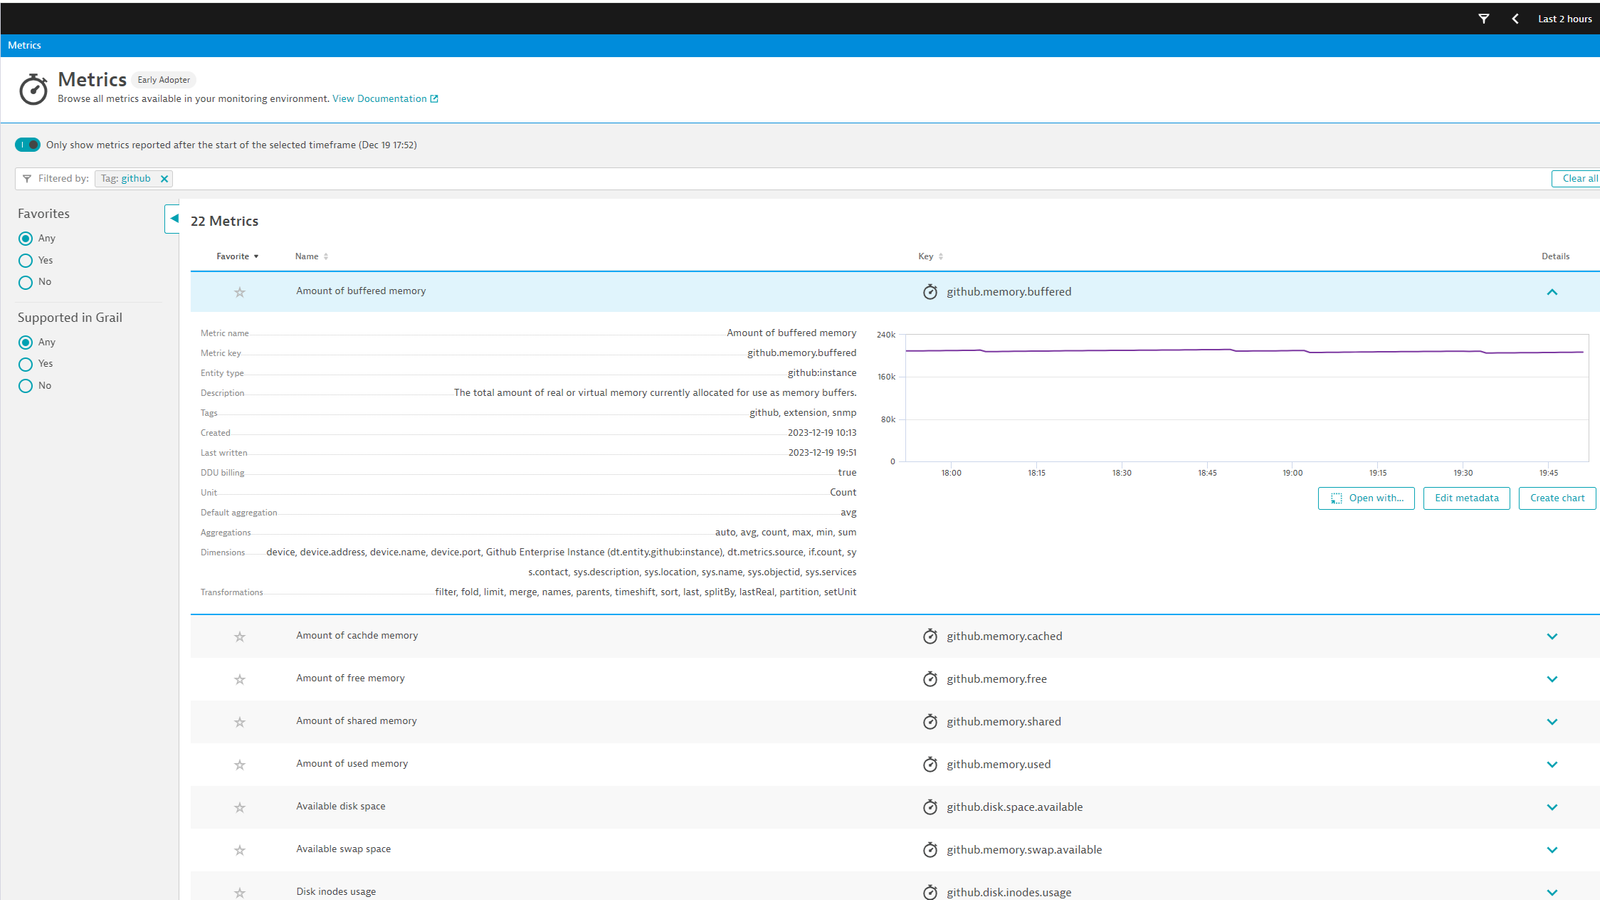Select Supported in Grail Any option
Screen dimensions: 1600x900
[x=26, y=343]
